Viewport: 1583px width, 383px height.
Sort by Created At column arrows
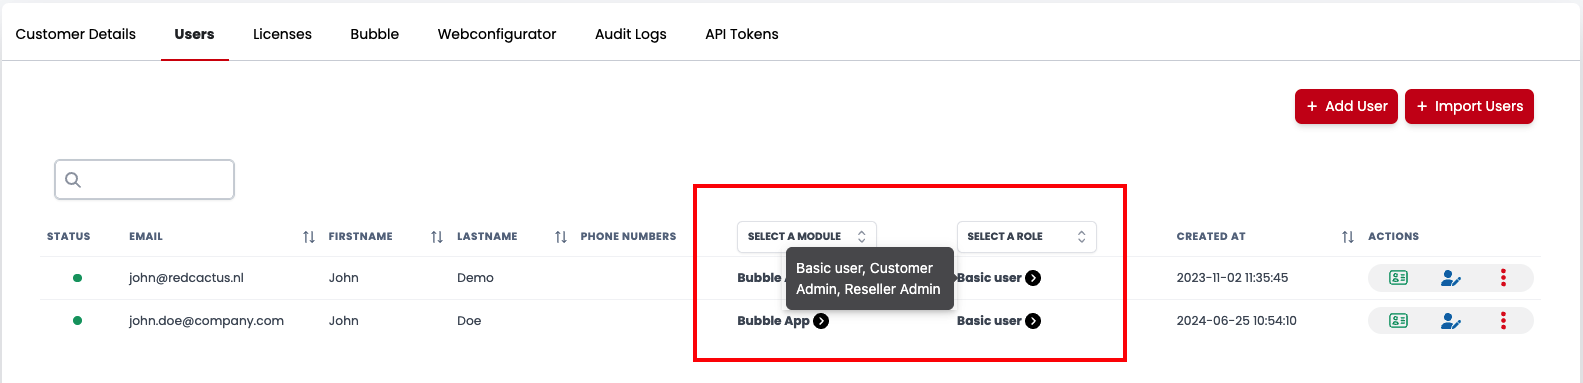pyautogui.click(x=1348, y=237)
